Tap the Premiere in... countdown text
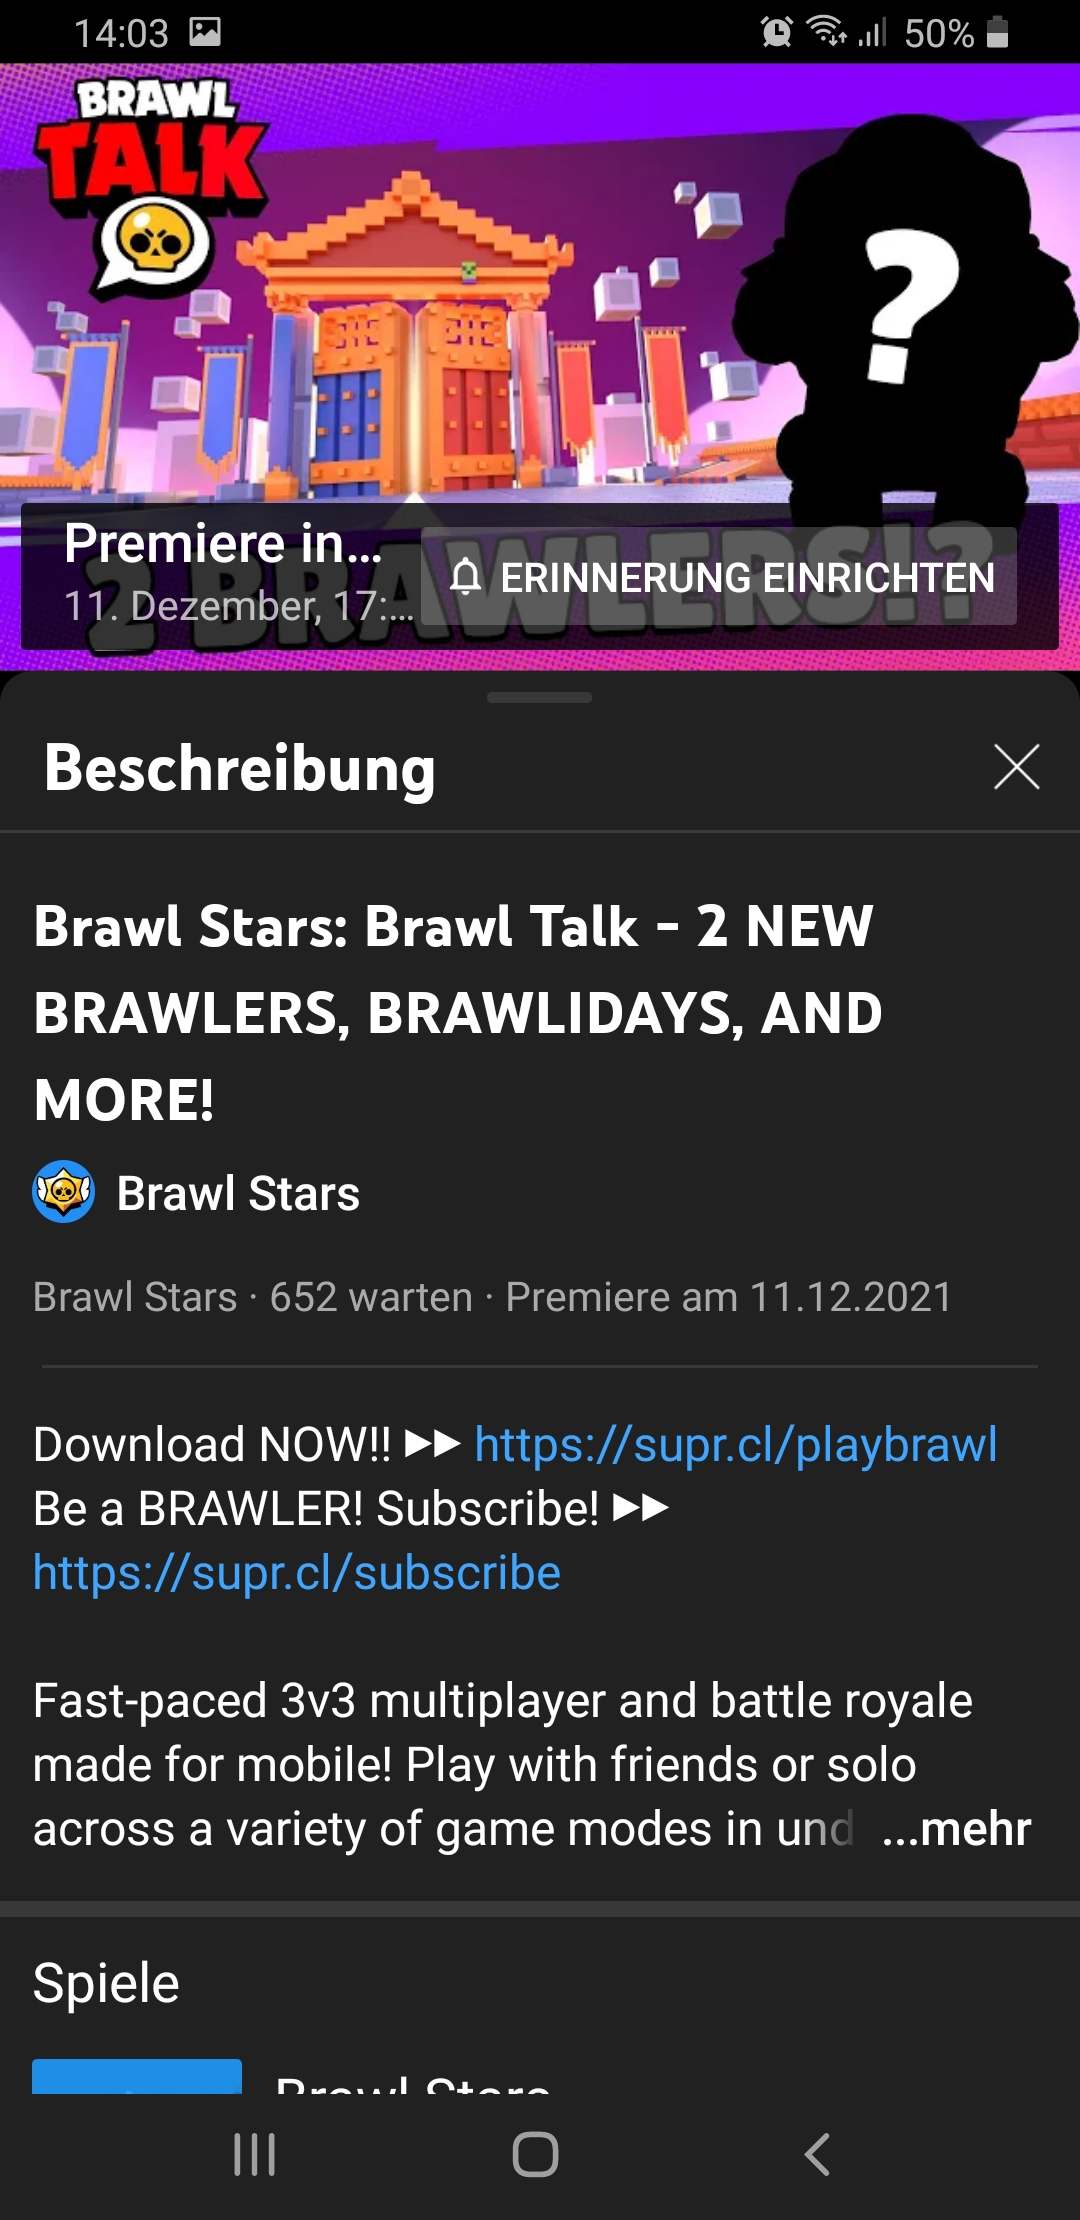The height and width of the screenshot is (2220, 1080). point(223,543)
